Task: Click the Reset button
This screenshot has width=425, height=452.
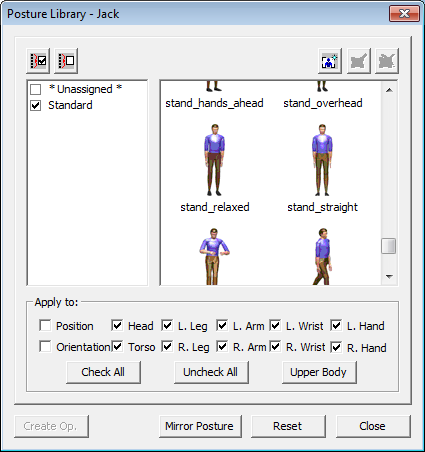Action: (288, 426)
